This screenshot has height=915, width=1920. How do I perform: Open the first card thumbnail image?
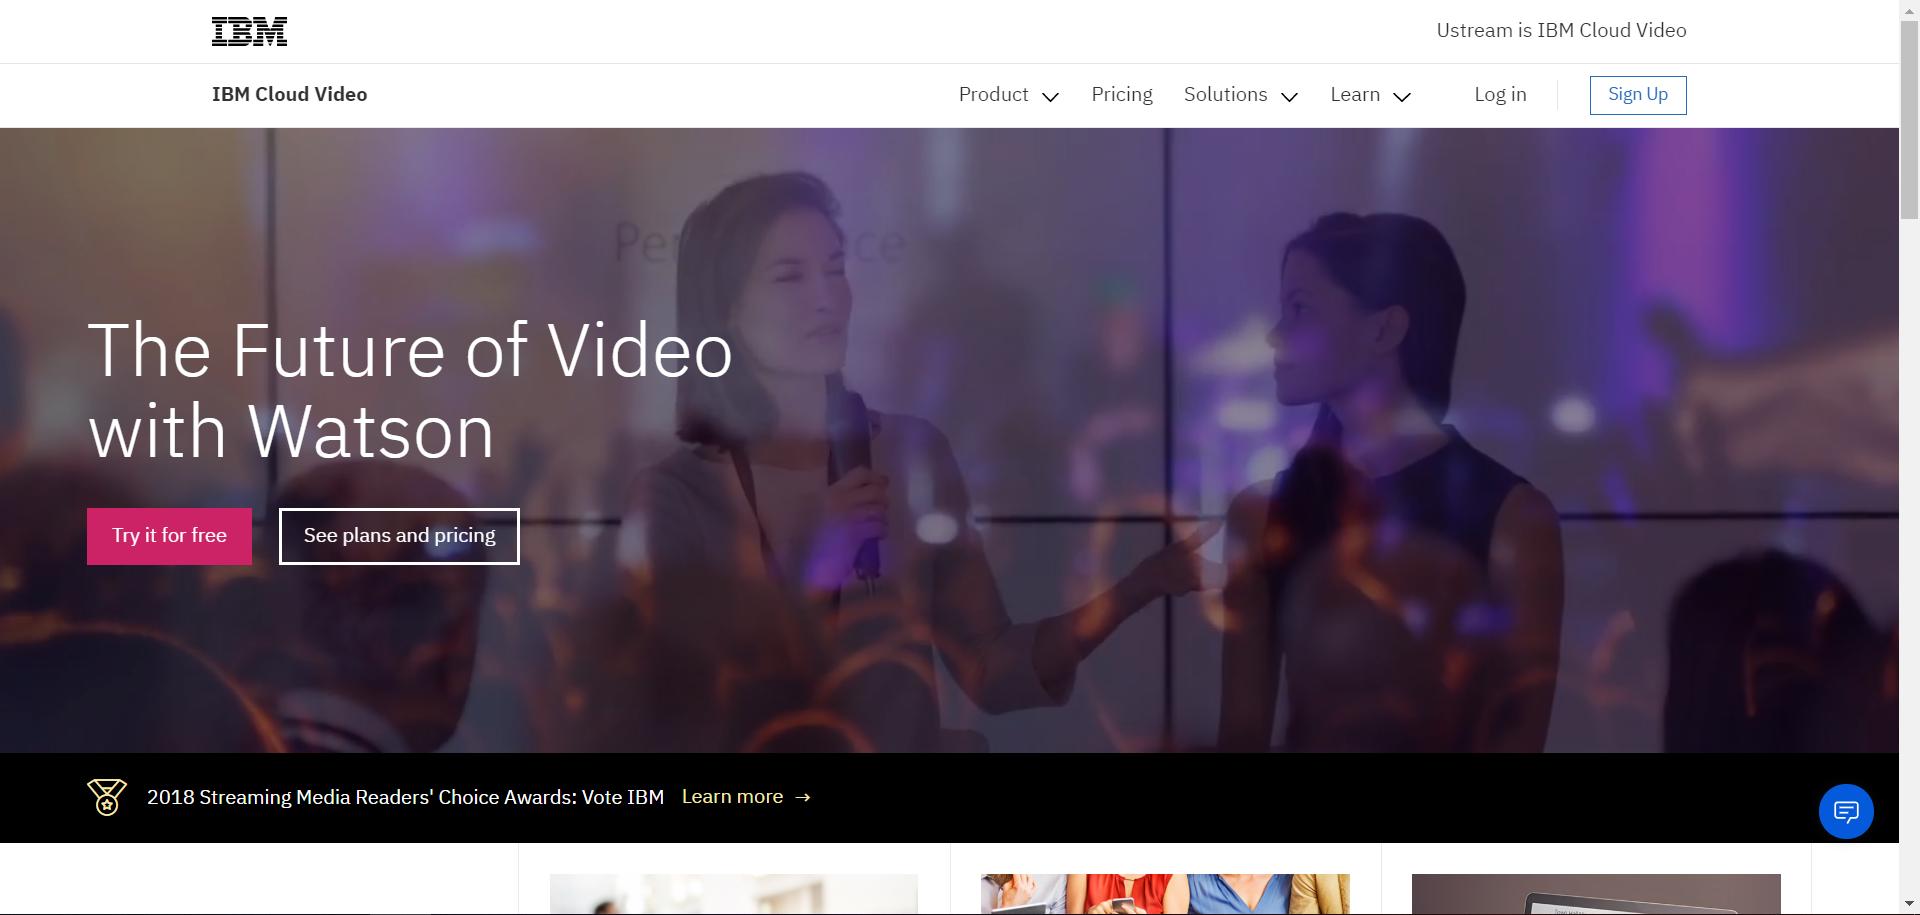tap(733, 894)
